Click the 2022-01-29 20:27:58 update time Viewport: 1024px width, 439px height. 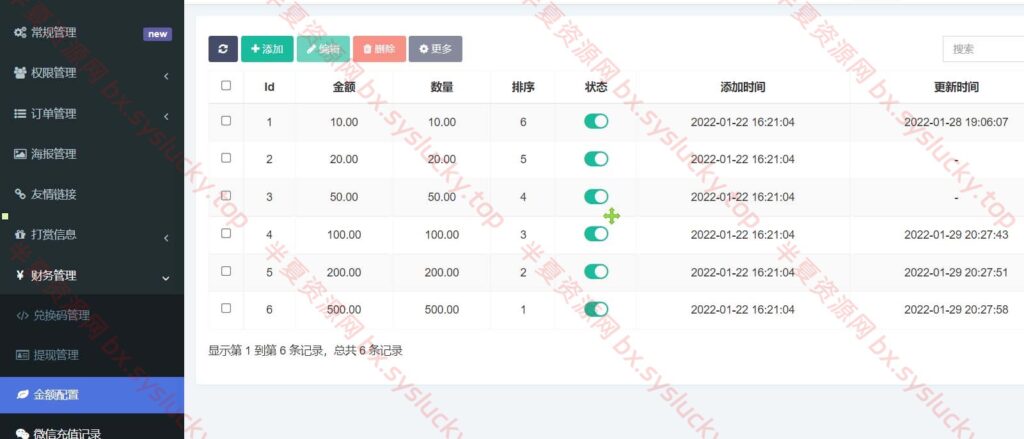coord(956,310)
